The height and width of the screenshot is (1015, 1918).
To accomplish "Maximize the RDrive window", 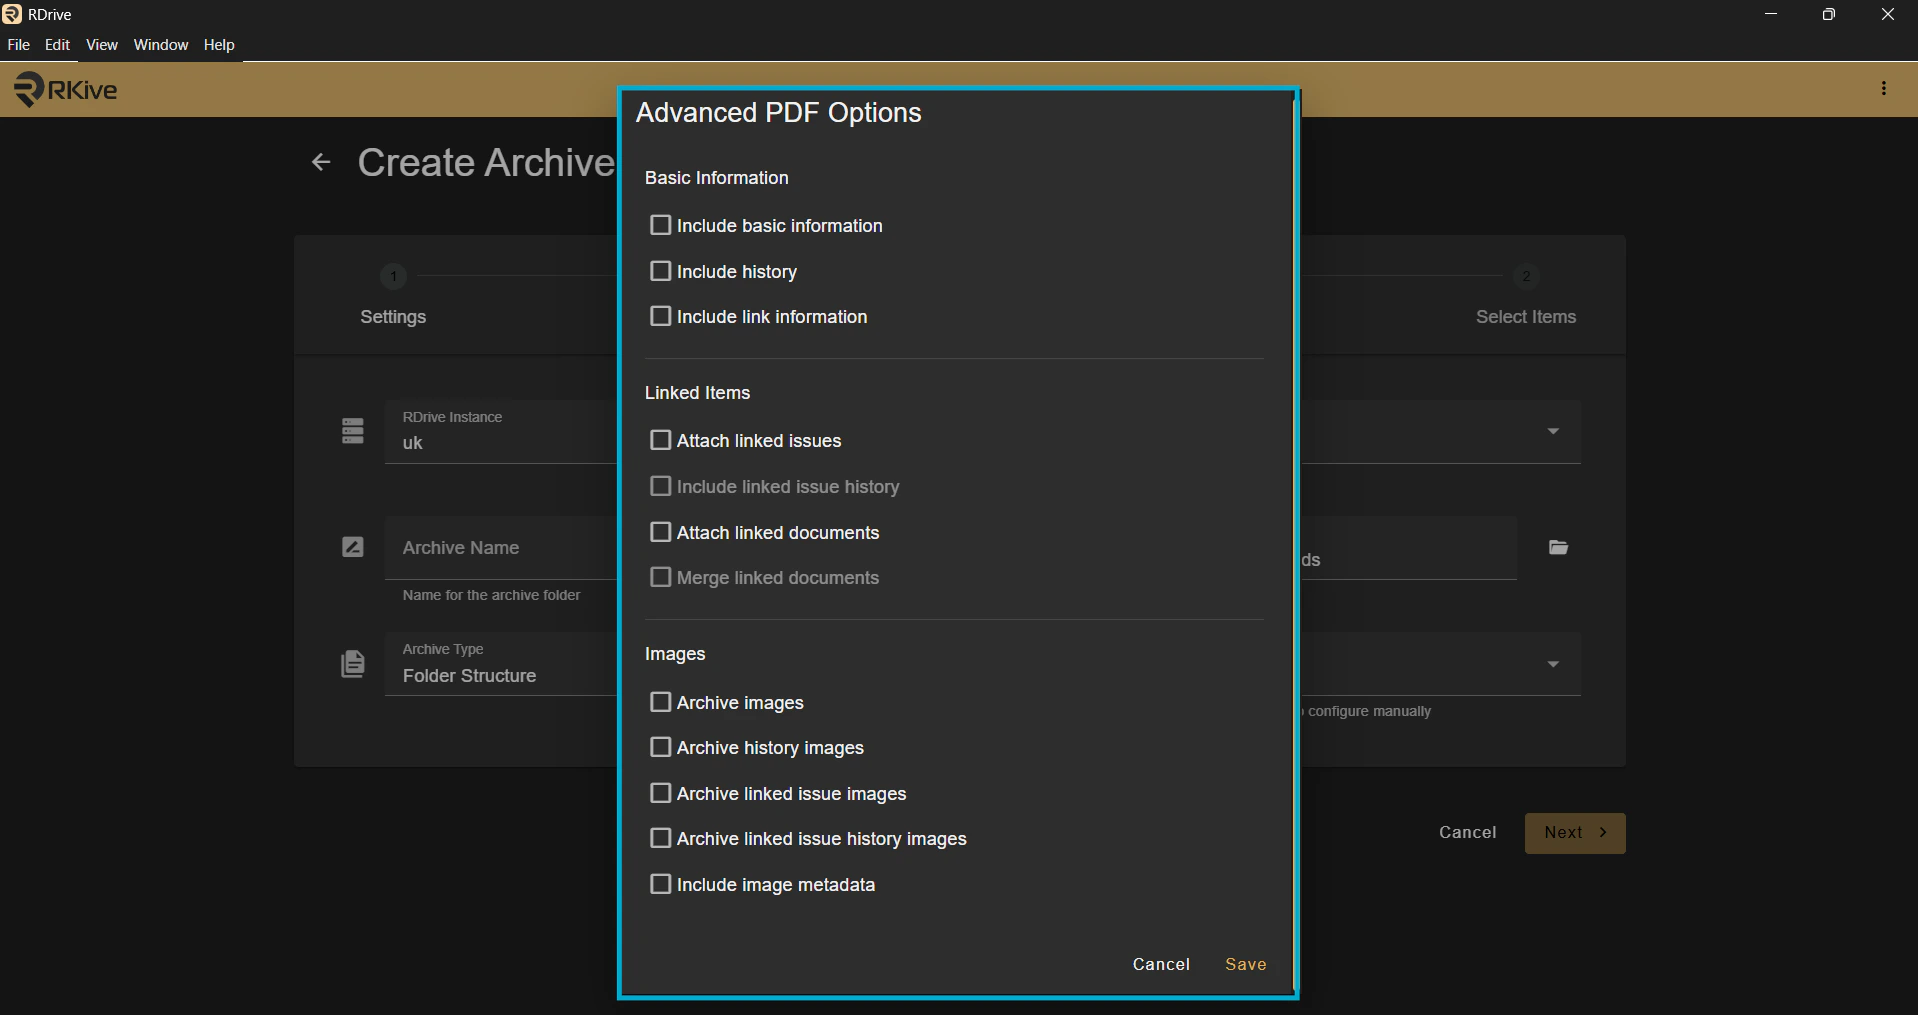I will [x=1829, y=14].
